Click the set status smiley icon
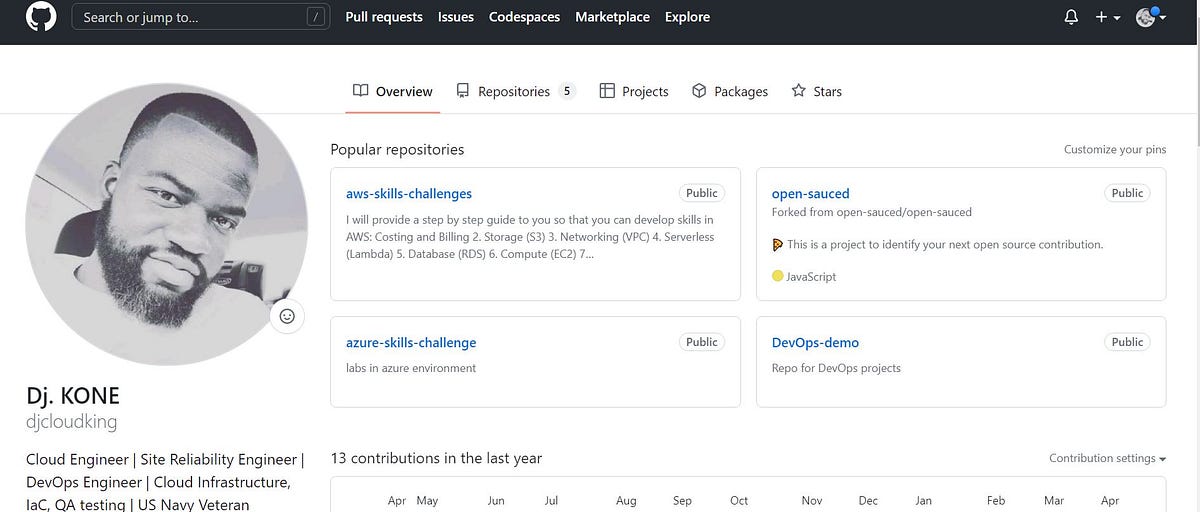 click(x=287, y=316)
